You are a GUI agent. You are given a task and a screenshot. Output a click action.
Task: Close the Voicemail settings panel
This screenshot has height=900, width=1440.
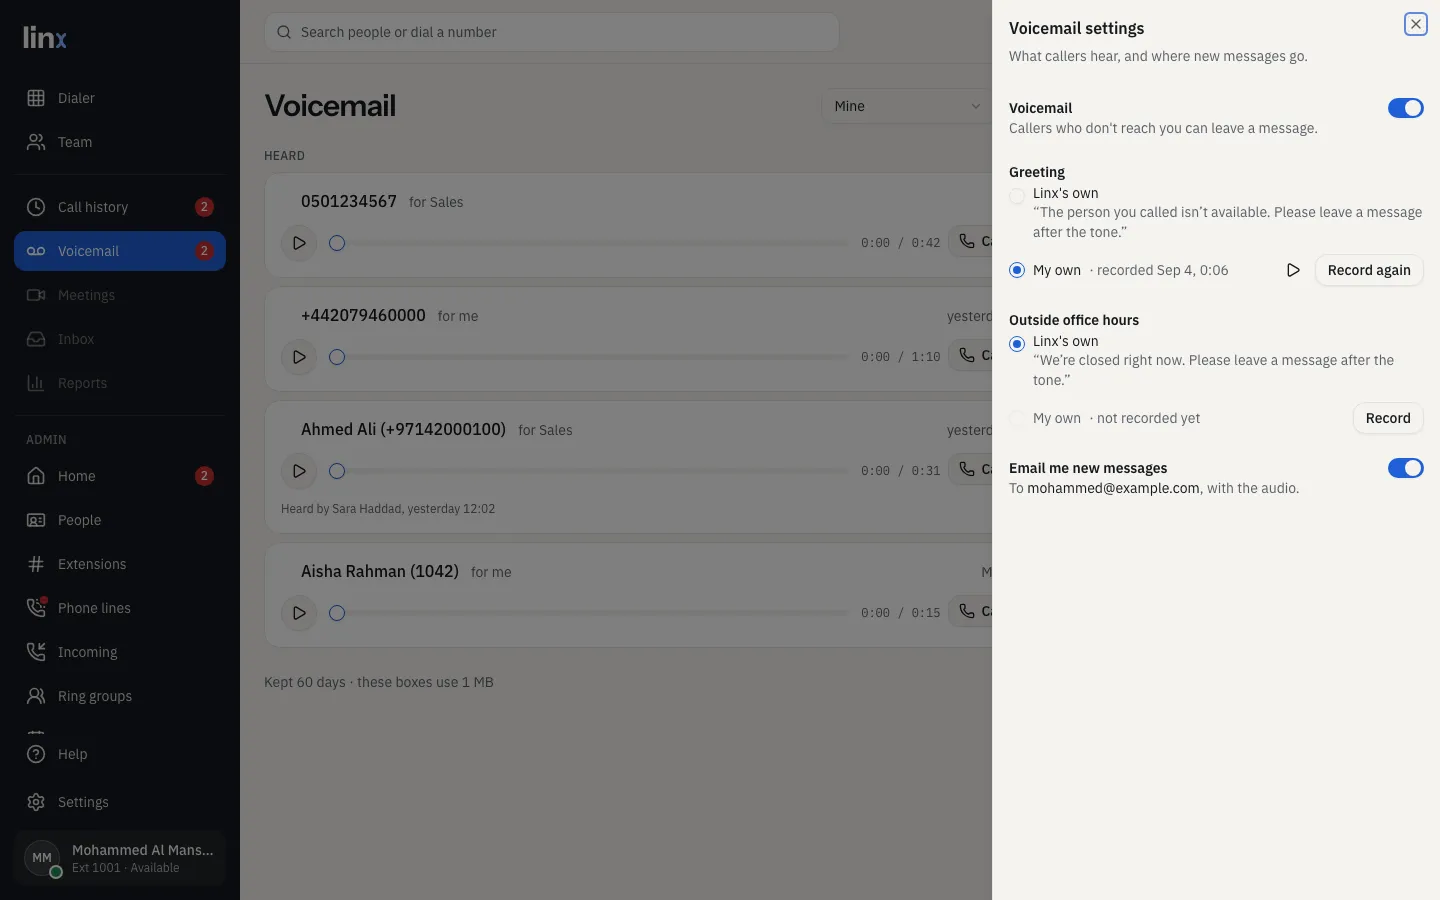(1416, 24)
